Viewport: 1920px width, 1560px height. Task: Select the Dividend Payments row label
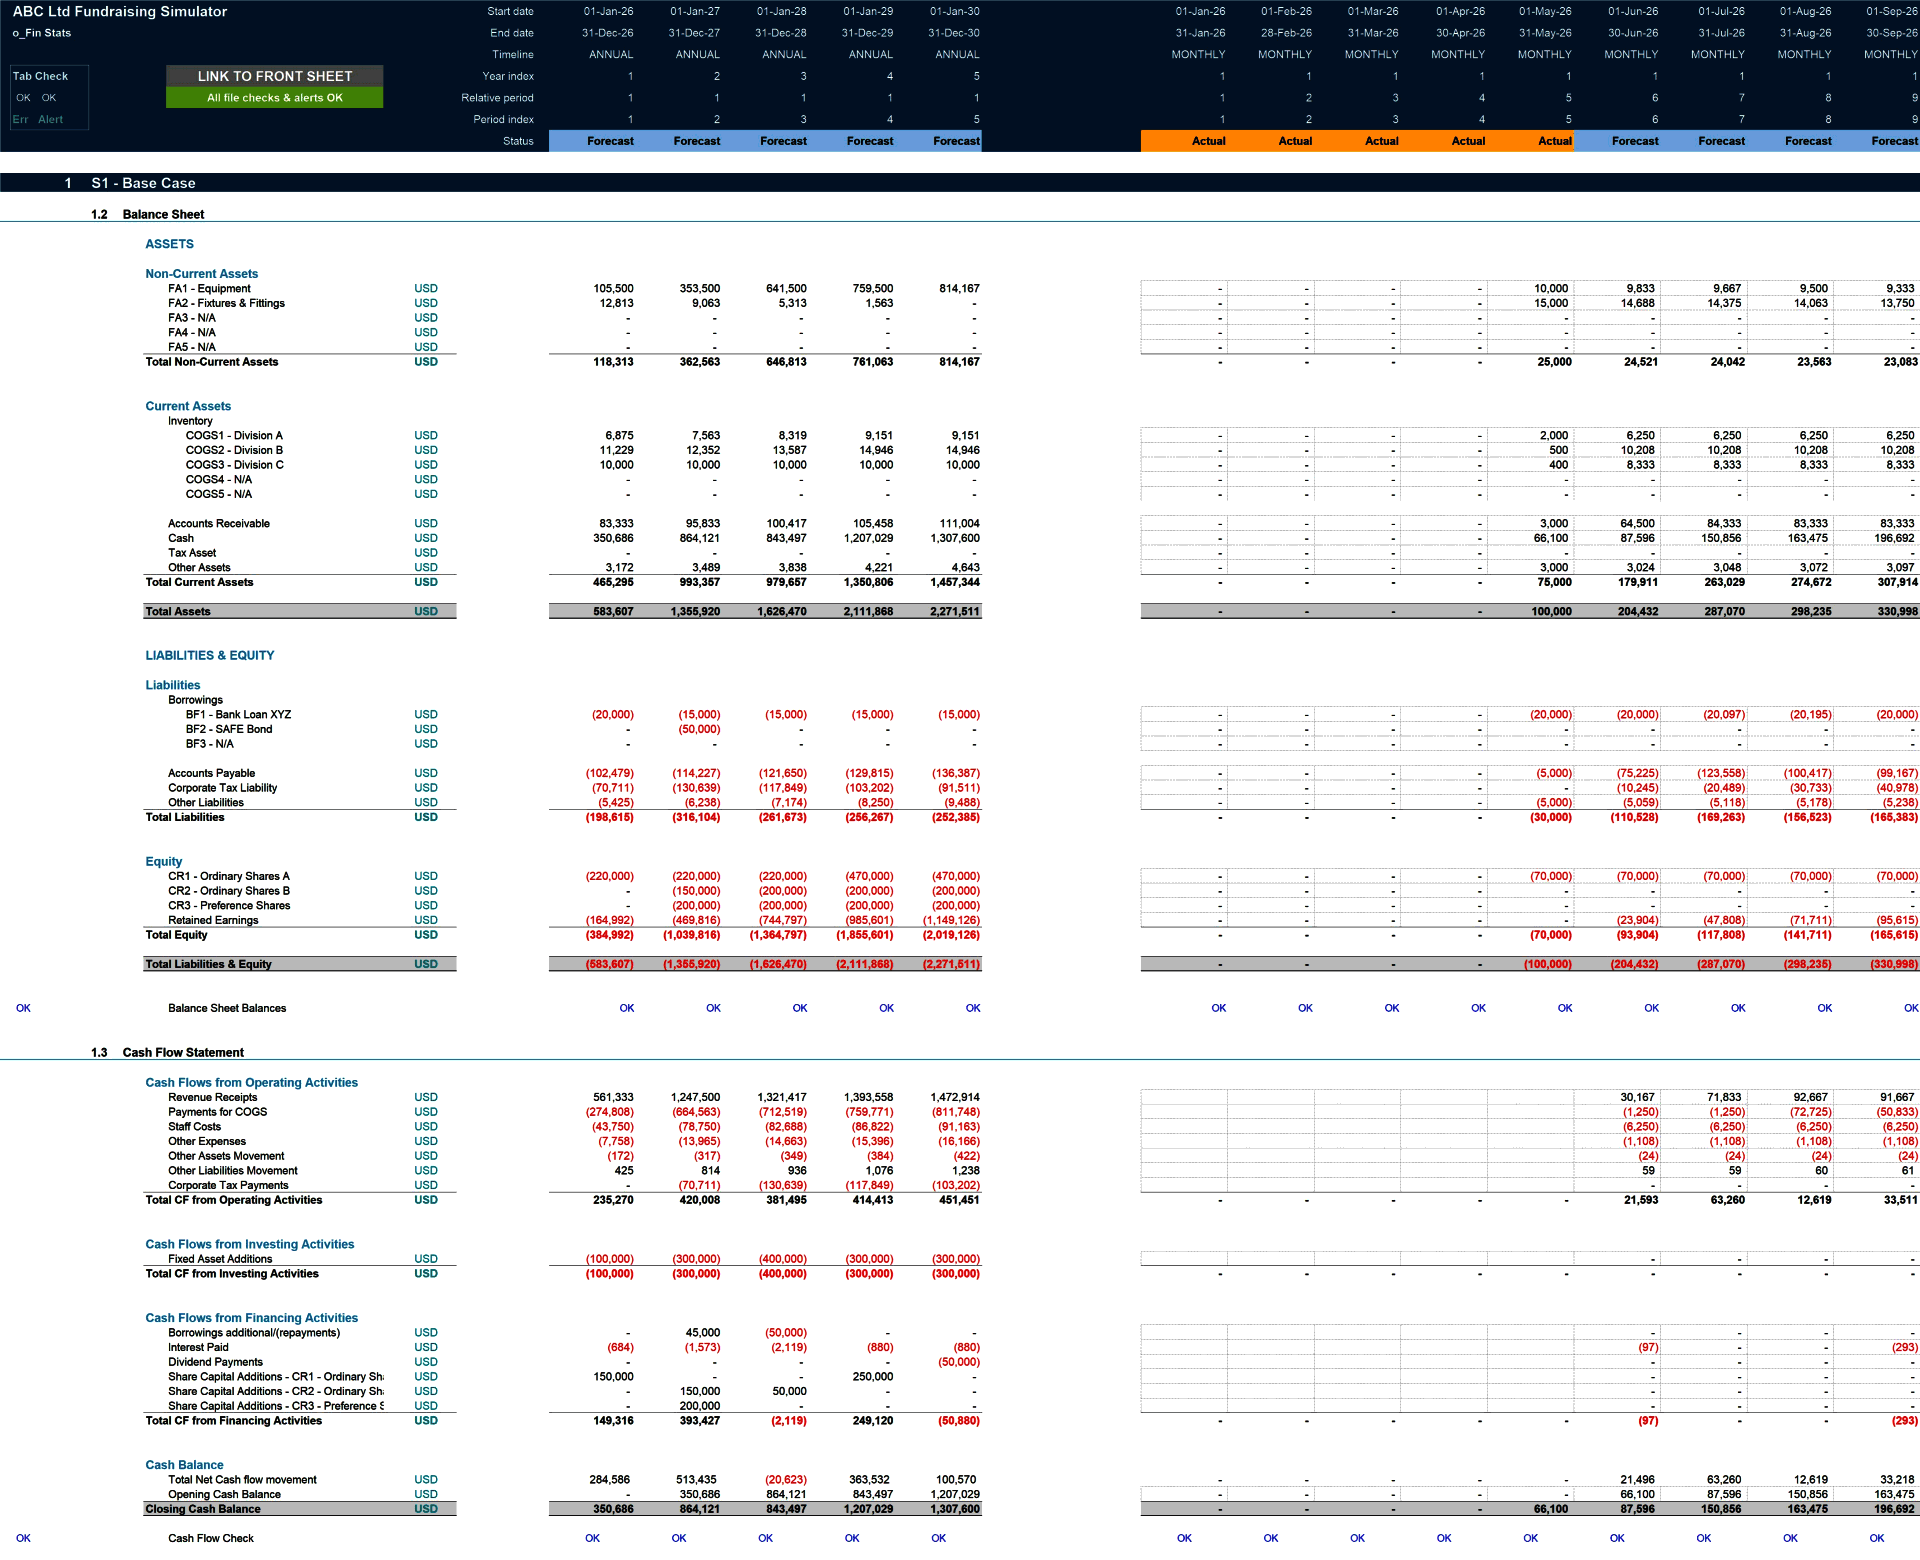tap(215, 1362)
